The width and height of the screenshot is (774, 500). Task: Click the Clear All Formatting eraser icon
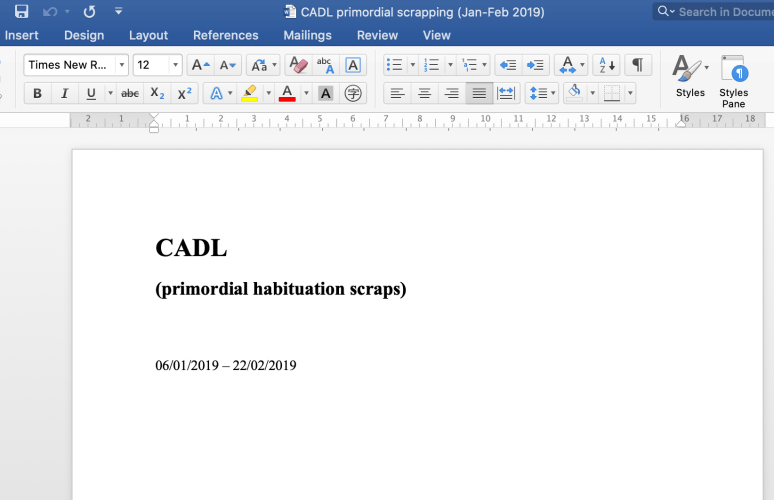(297, 65)
